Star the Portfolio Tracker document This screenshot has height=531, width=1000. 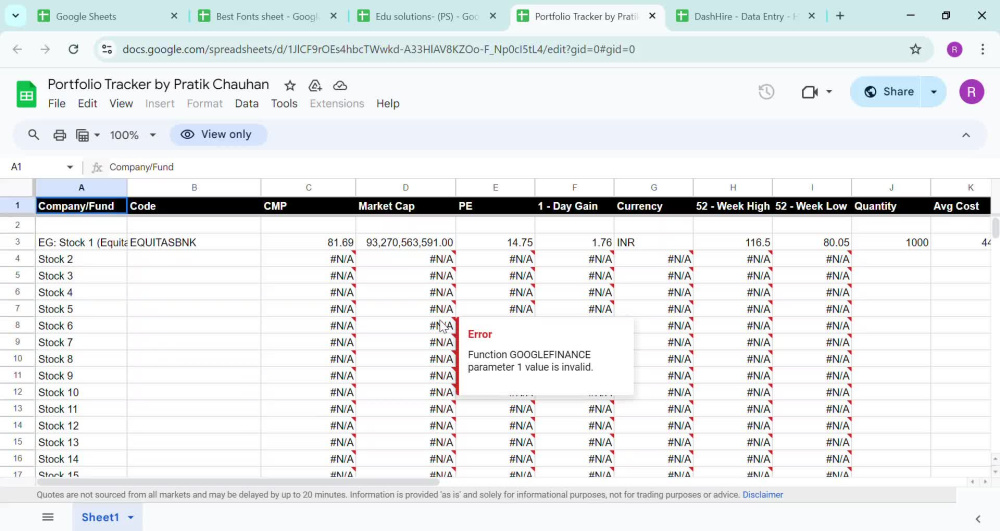point(290,85)
